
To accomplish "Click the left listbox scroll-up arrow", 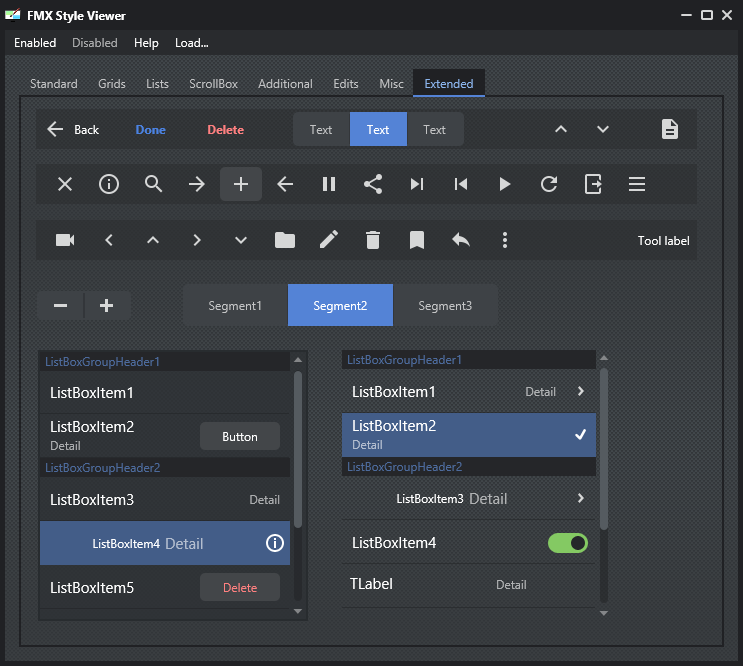I will (x=298, y=360).
